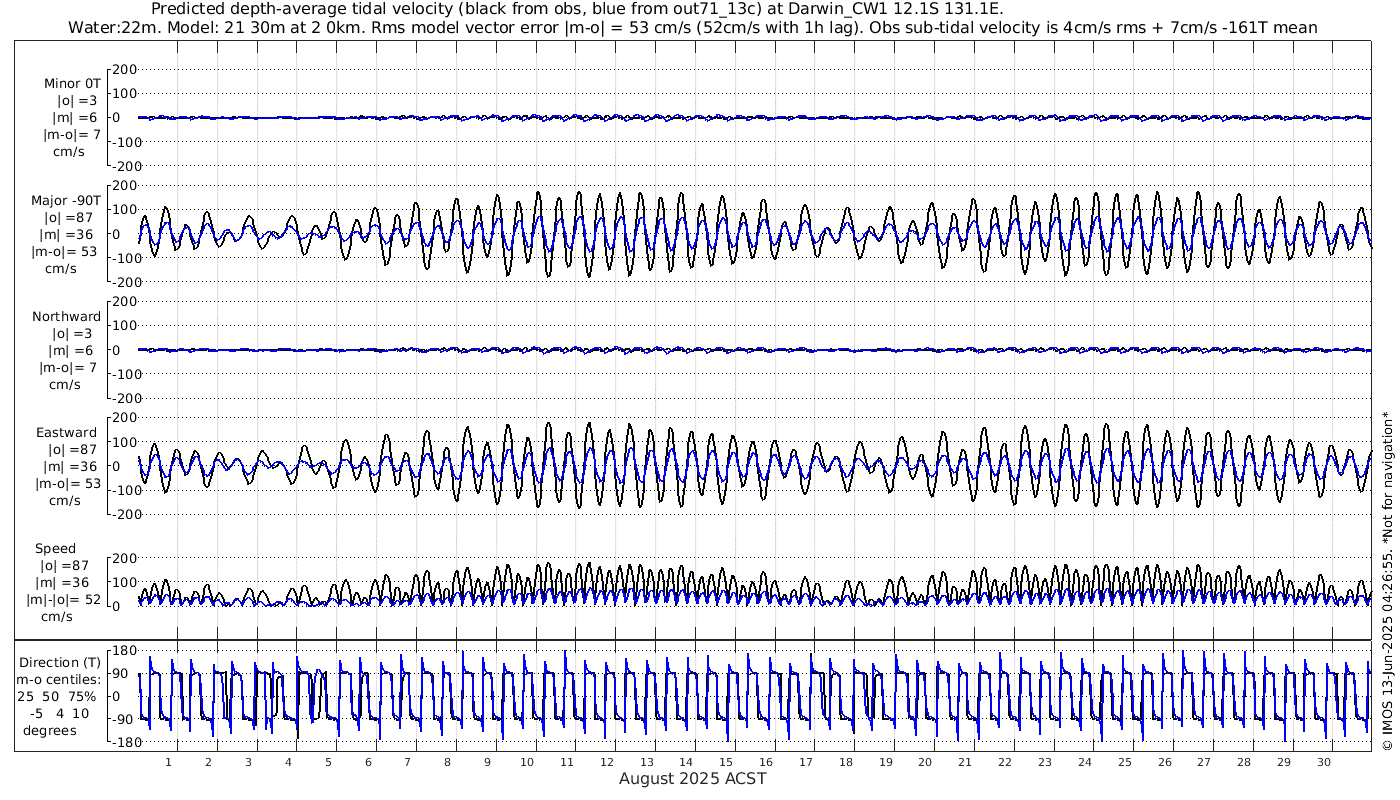The image size is (1400, 800).
Task: Select the "Northward" panel label
Action: tap(66, 316)
